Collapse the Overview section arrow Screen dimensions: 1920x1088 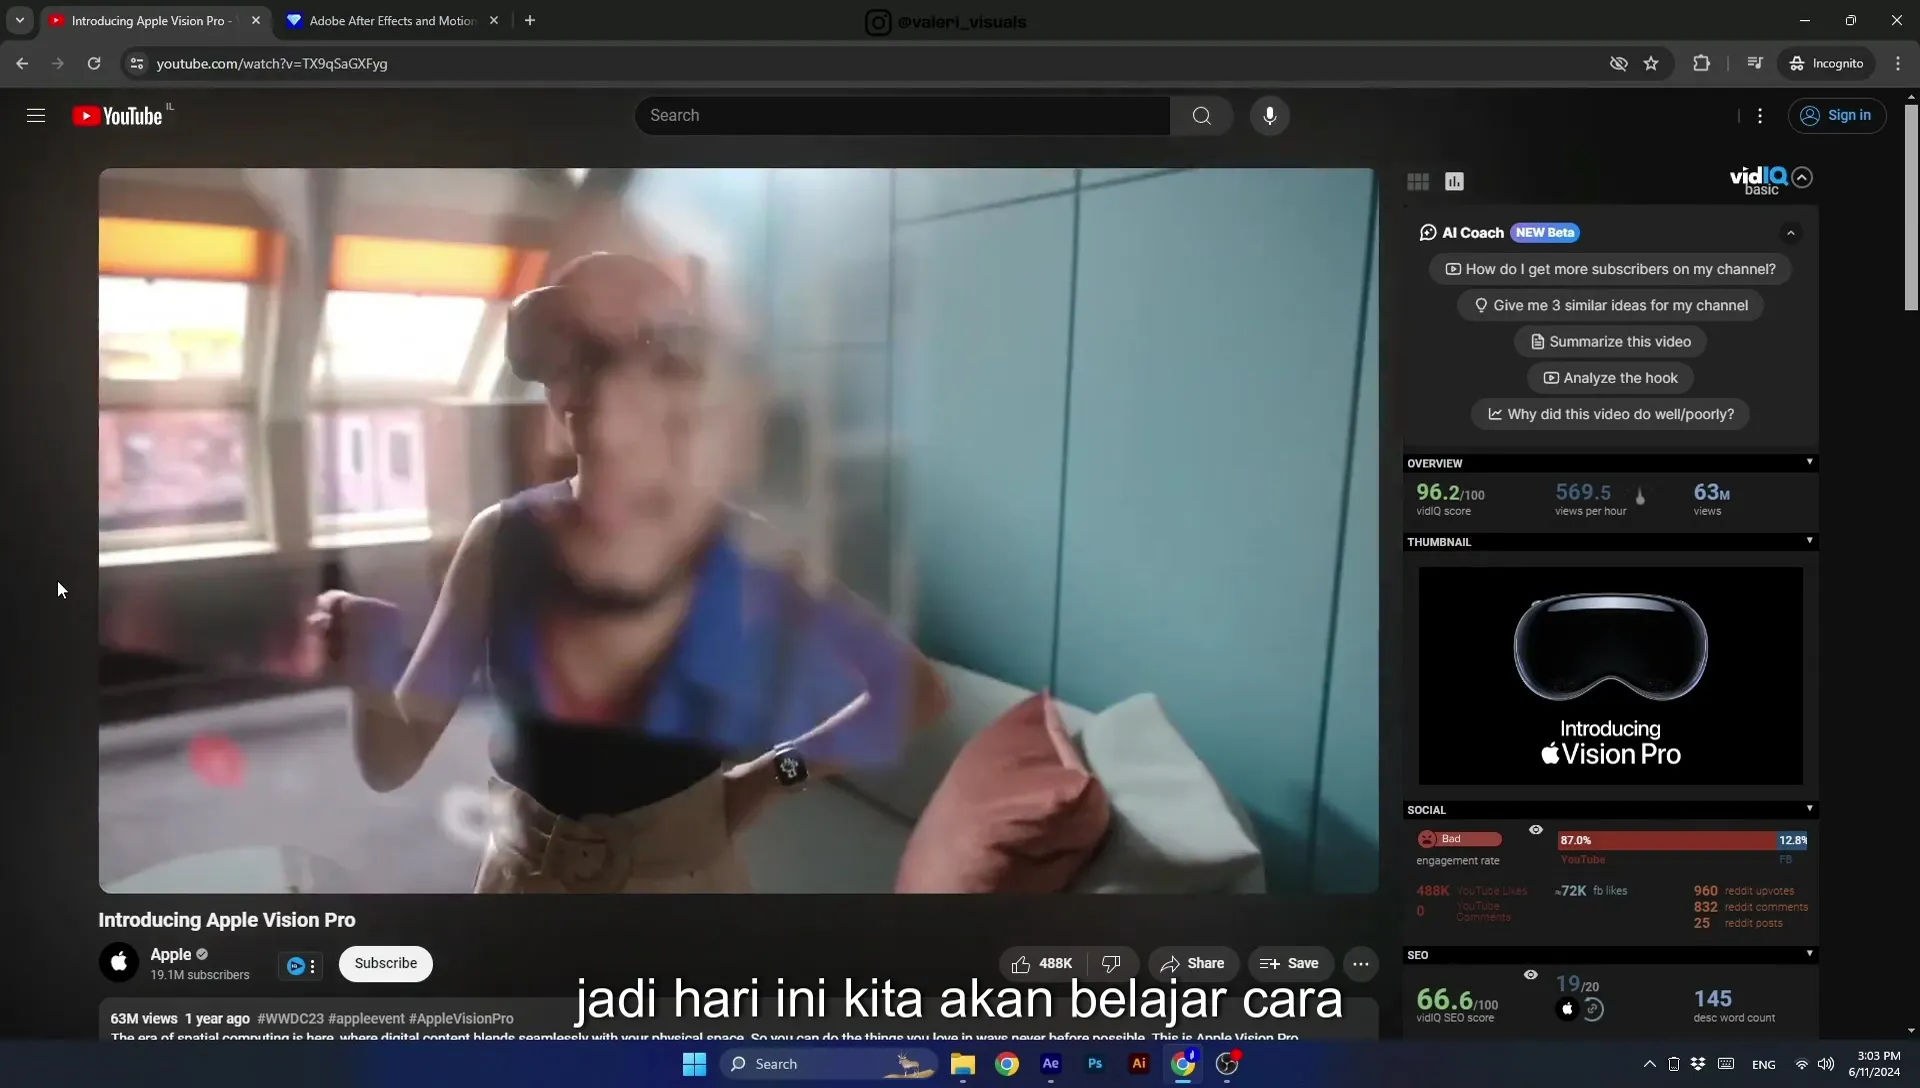[x=1809, y=462]
